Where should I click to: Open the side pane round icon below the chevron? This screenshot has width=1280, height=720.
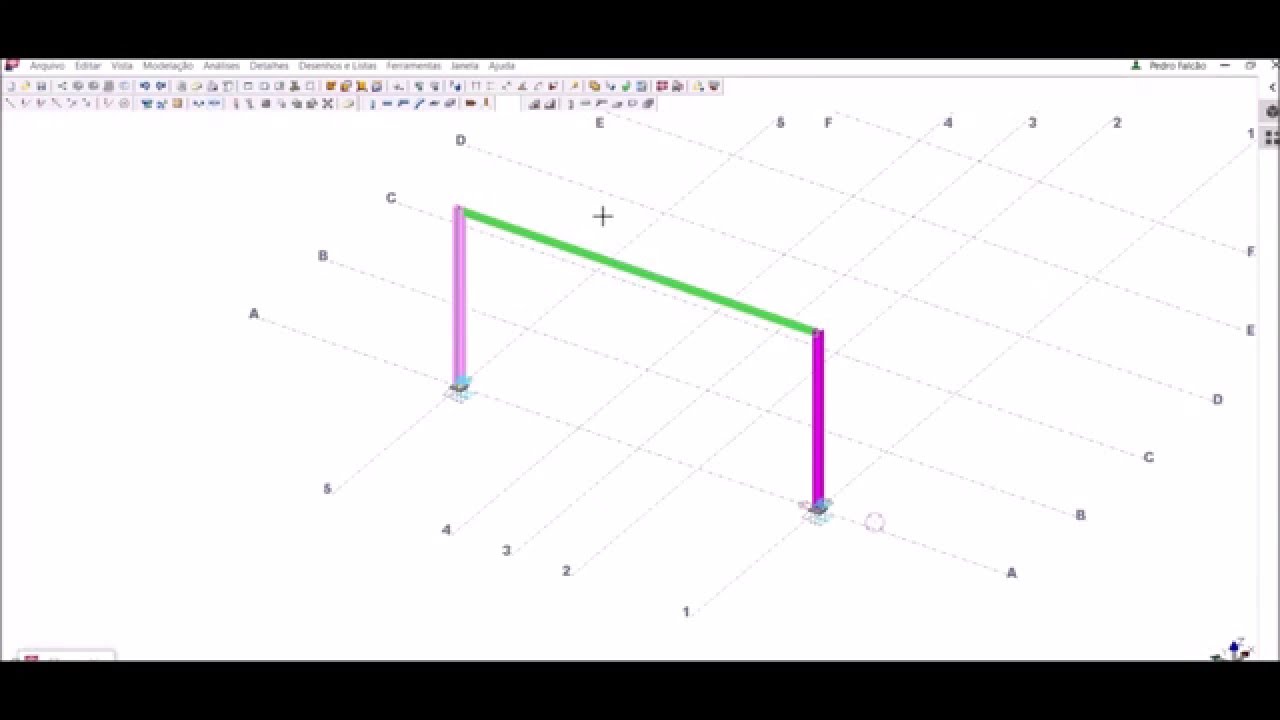(x=1272, y=112)
